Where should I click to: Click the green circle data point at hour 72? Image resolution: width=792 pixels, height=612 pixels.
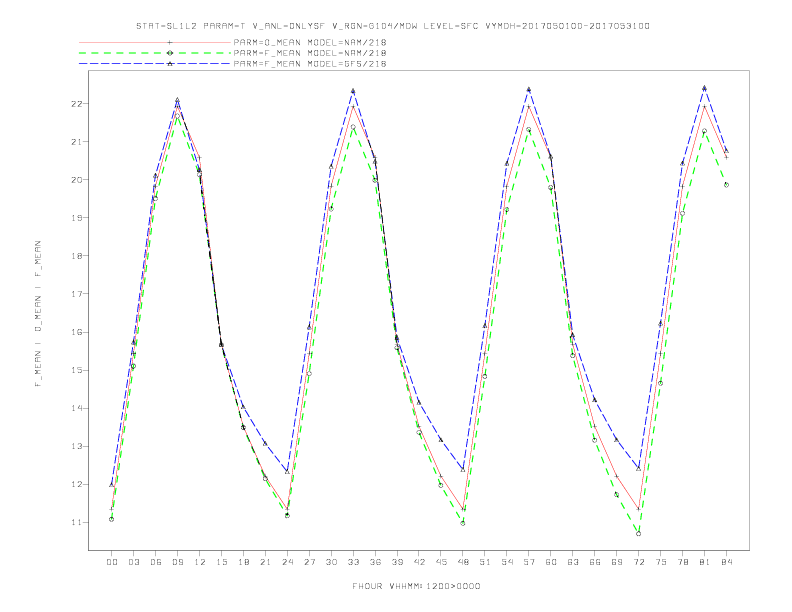click(x=638, y=534)
